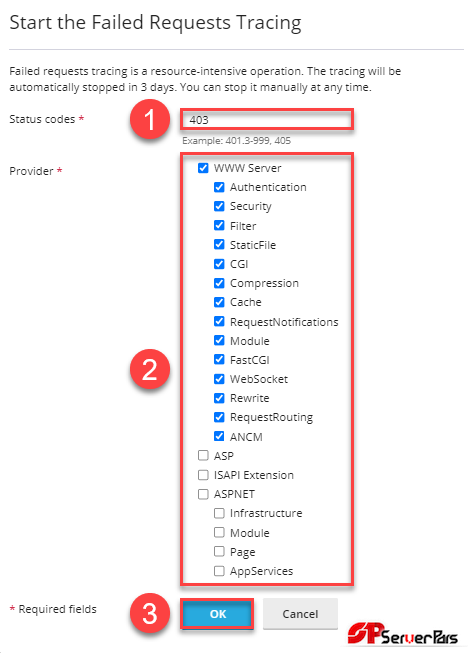The width and height of the screenshot is (473, 653).
Task: Disable the Security provider checkbox
Action: click(x=219, y=206)
